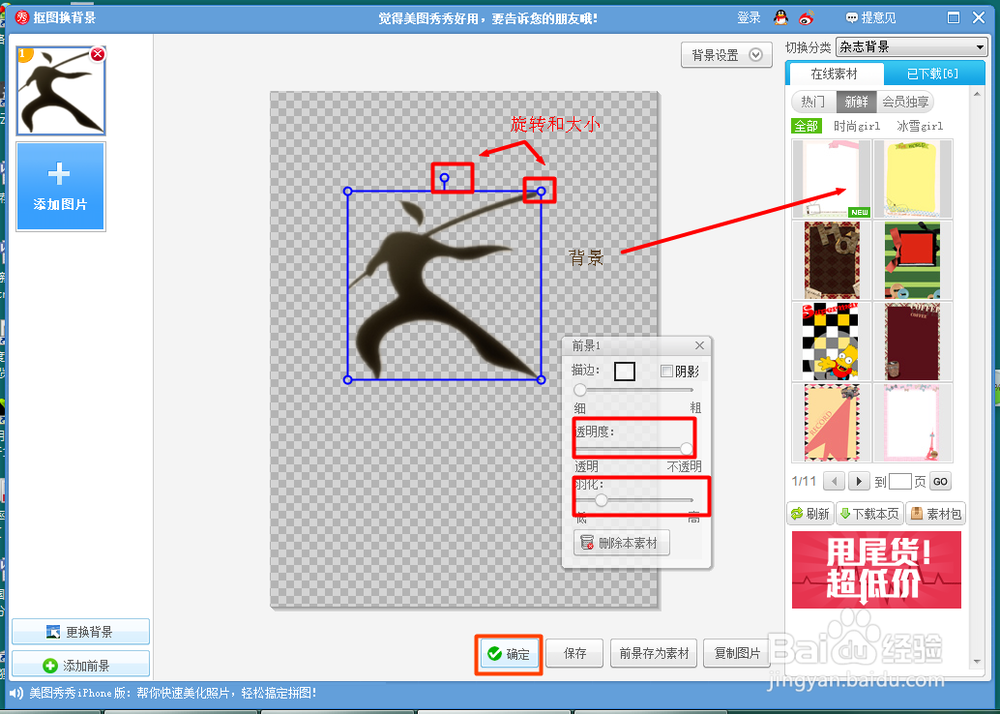Image resolution: width=1000 pixels, height=714 pixels.
Task: Open the 美图秀秀iPhone版 status bar link
Action: point(172,692)
